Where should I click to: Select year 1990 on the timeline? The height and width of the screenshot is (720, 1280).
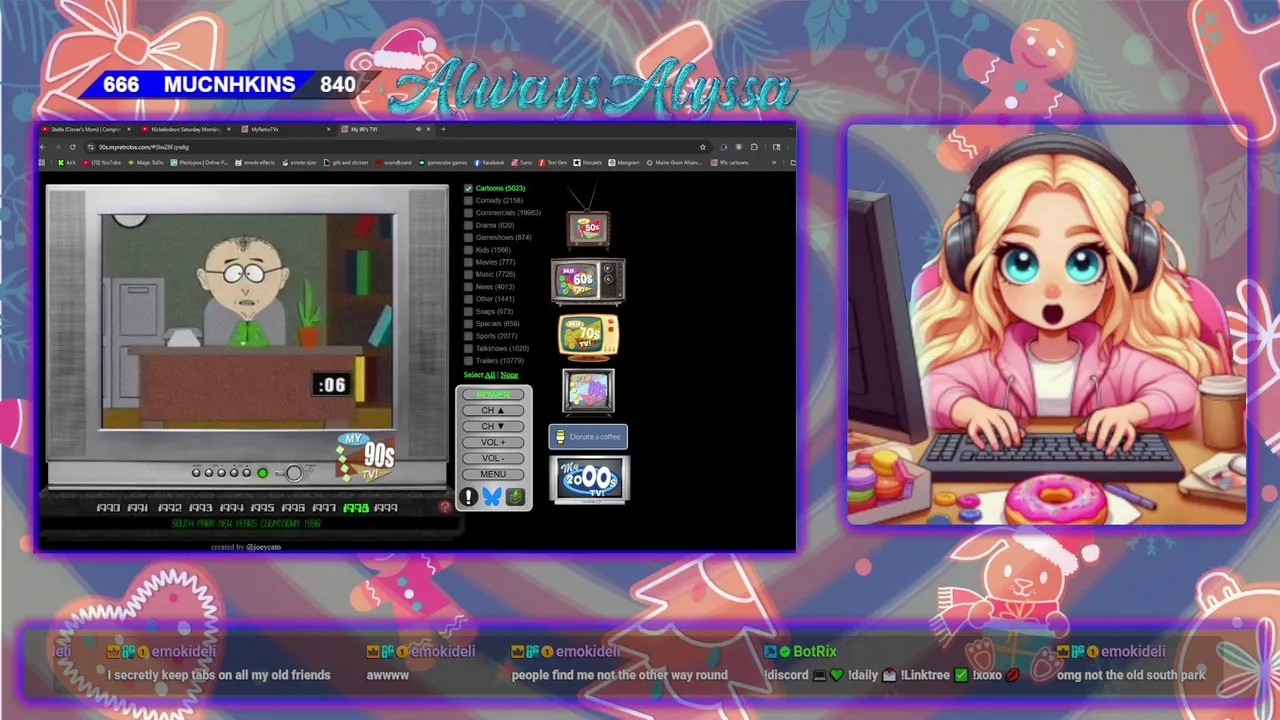coord(108,508)
